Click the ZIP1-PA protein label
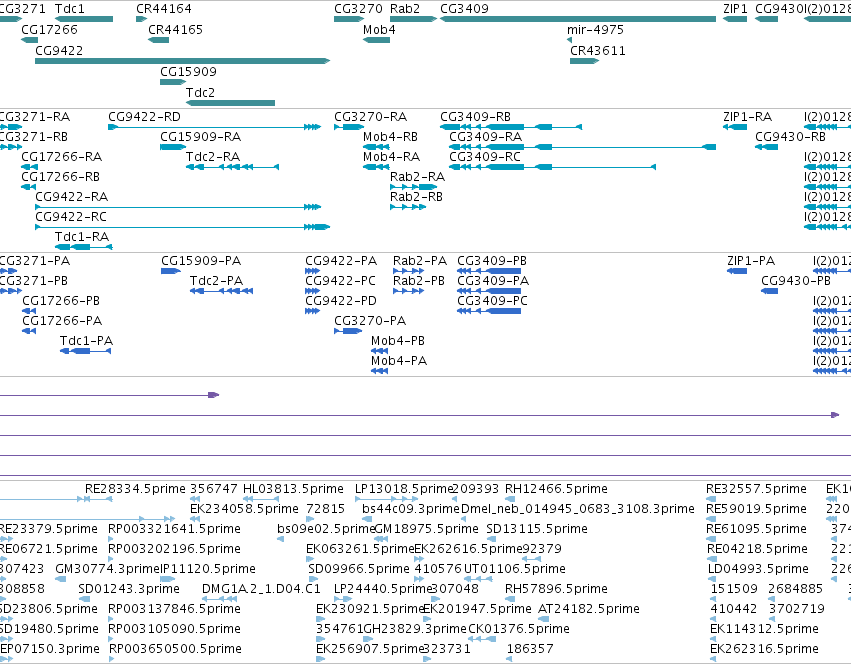This screenshot has width=851, height=664. tap(751, 261)
